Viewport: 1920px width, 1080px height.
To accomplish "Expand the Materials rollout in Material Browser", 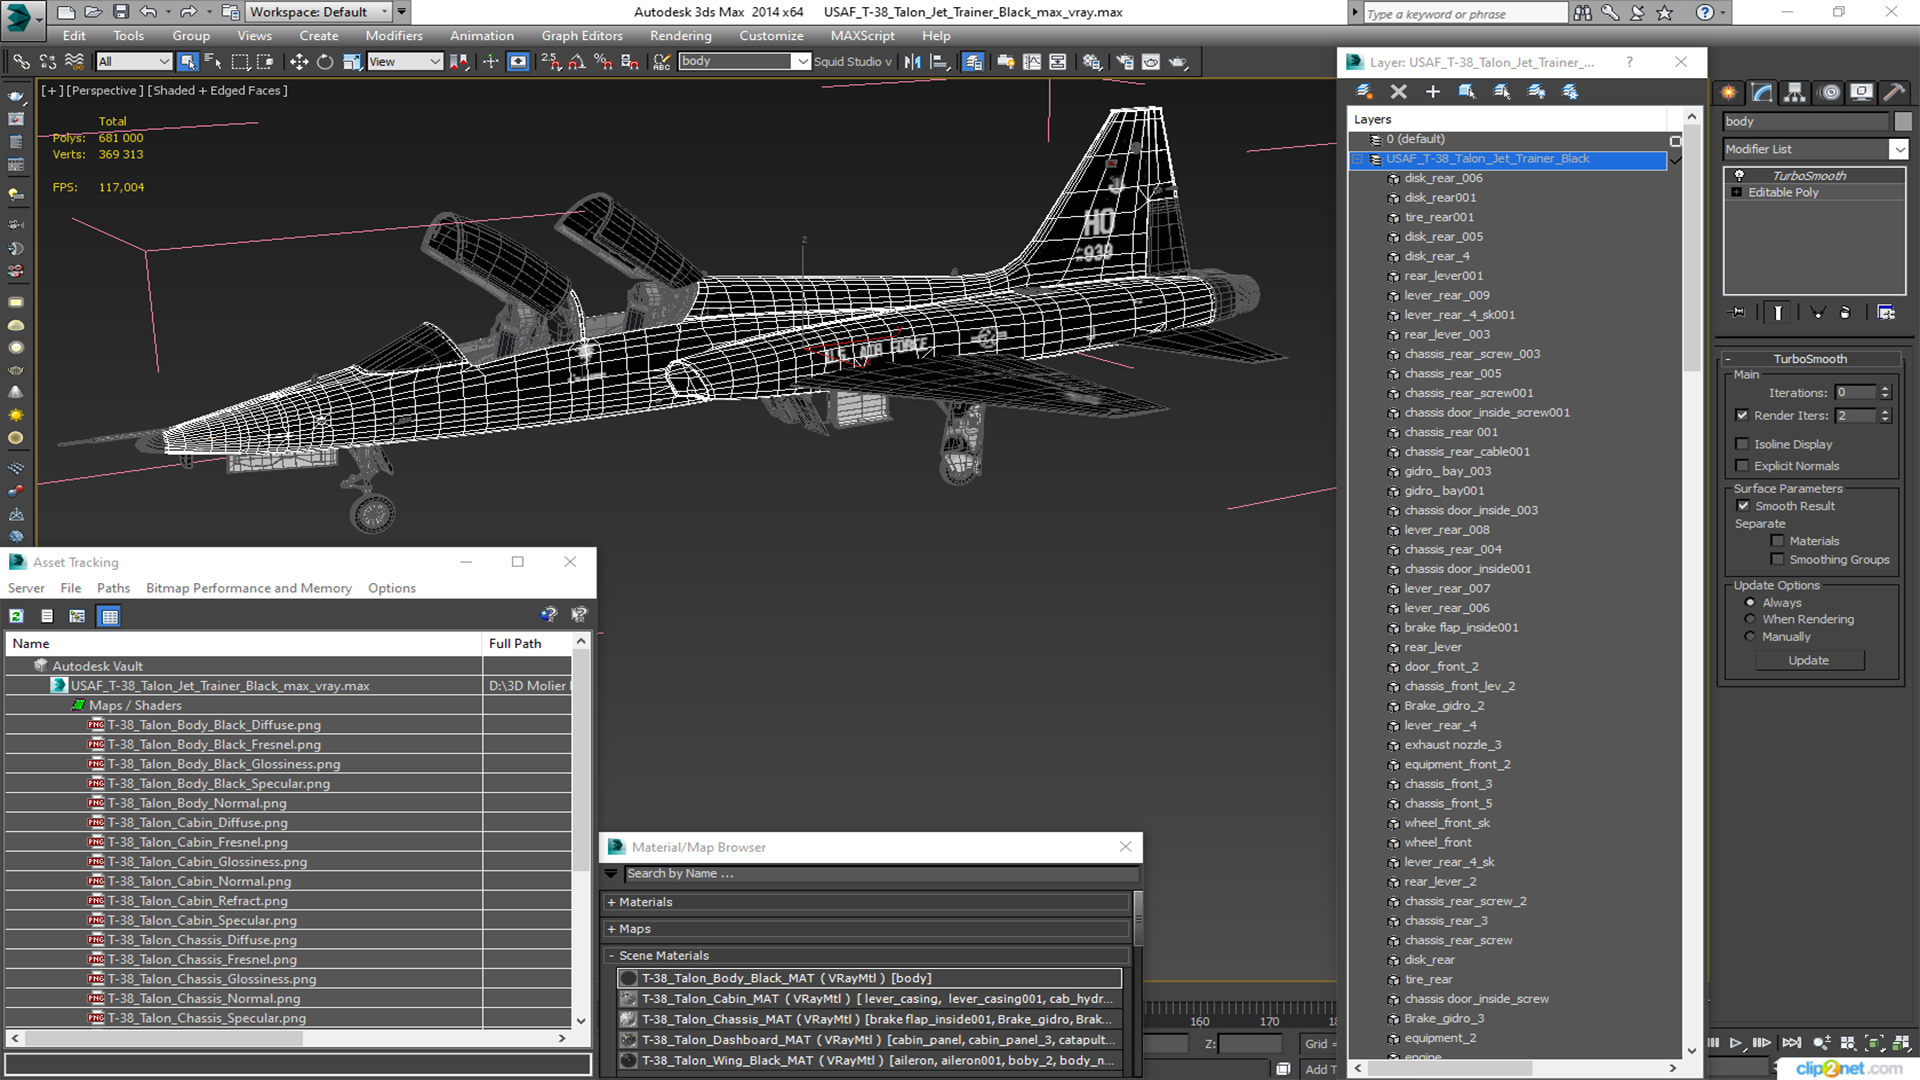I will tap(611, 902).
